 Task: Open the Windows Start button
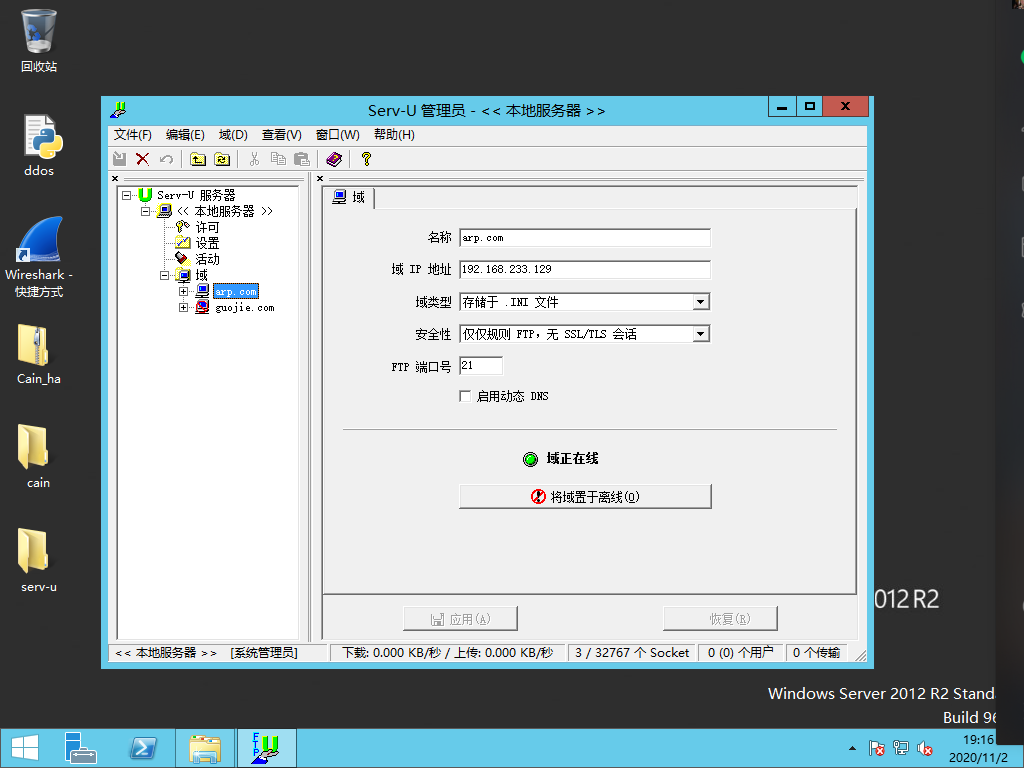tap(25, 748)
